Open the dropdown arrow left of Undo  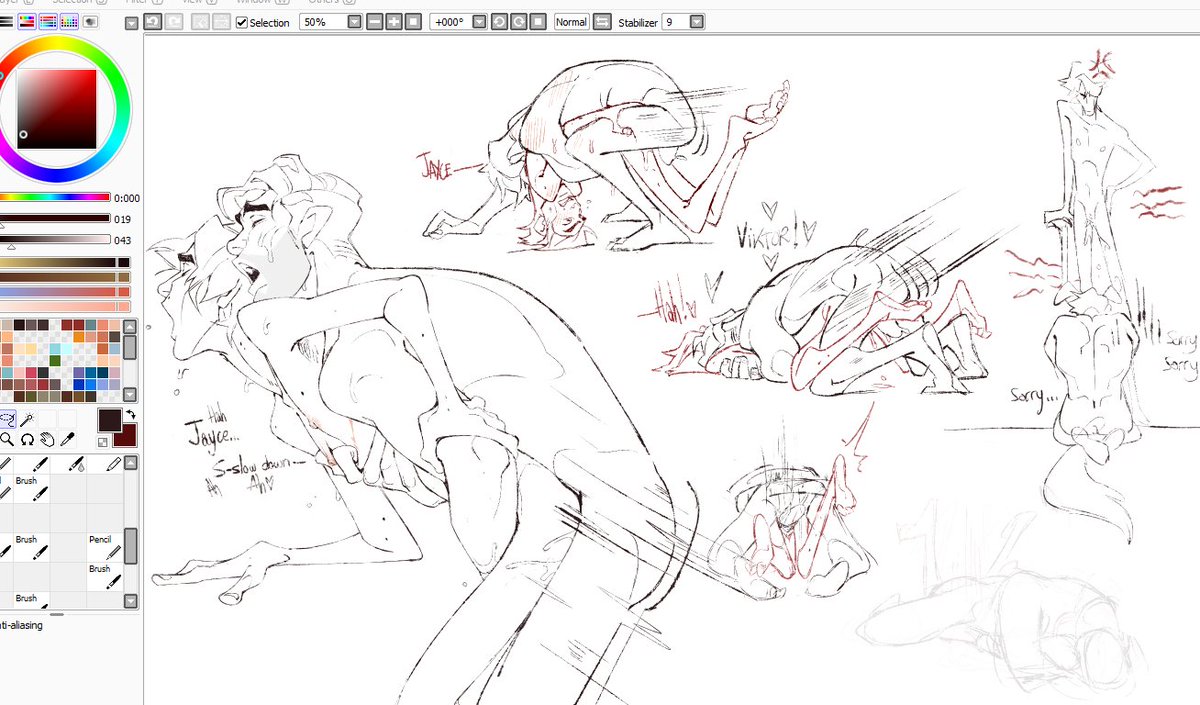pyautogui.click(x=131, y=22)
